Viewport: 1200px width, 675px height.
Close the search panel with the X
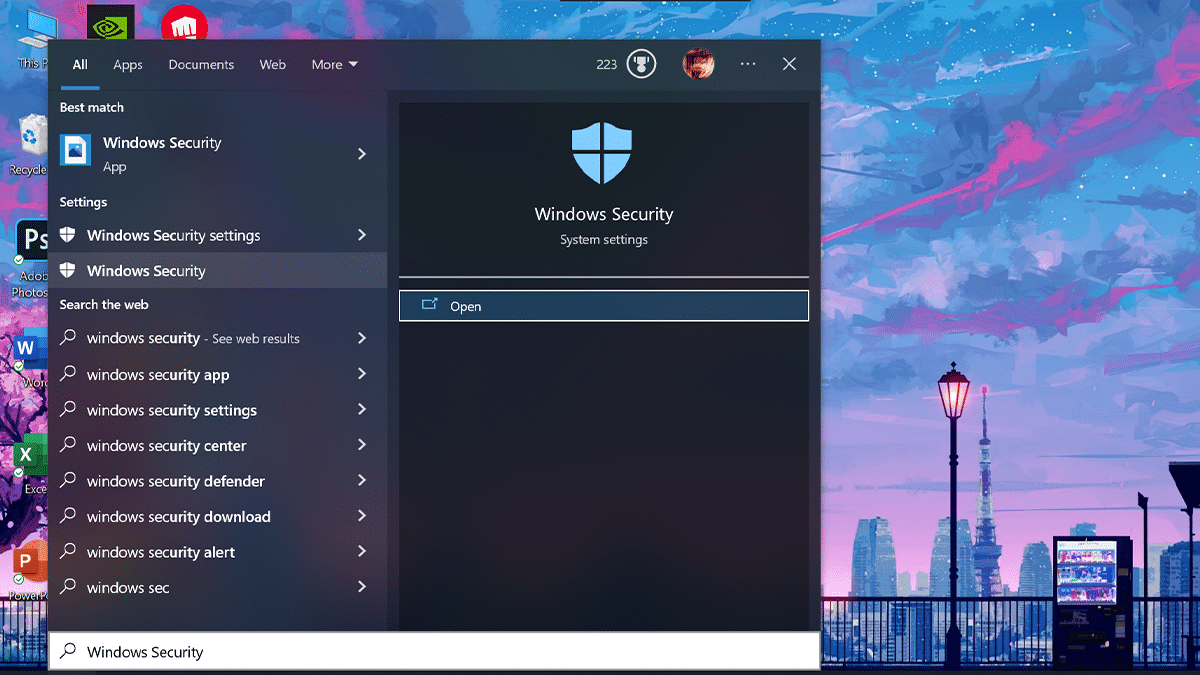789,64
